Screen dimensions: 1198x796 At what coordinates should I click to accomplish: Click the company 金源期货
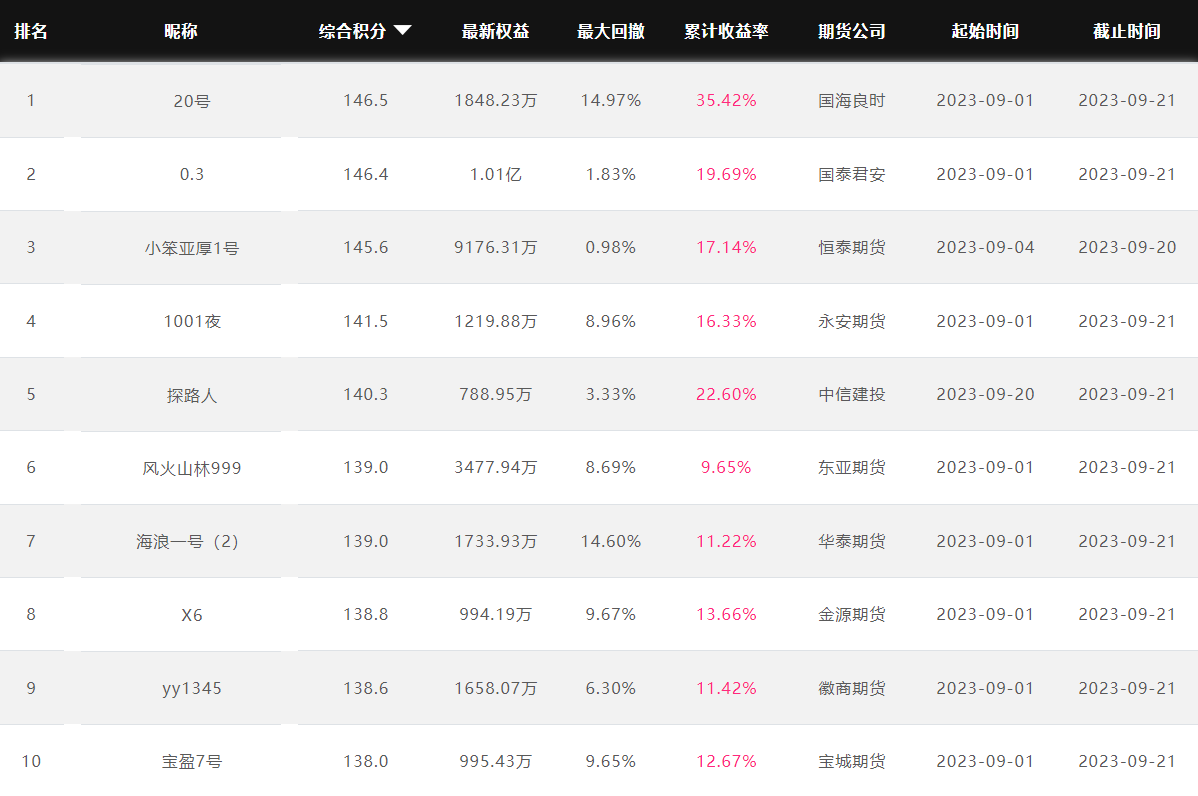tap(852, 614)
